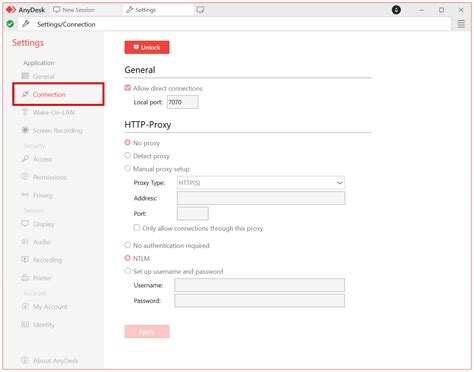Select Connection in settings sidebar
The image size is (474, 372).
(x=58, y=94)
